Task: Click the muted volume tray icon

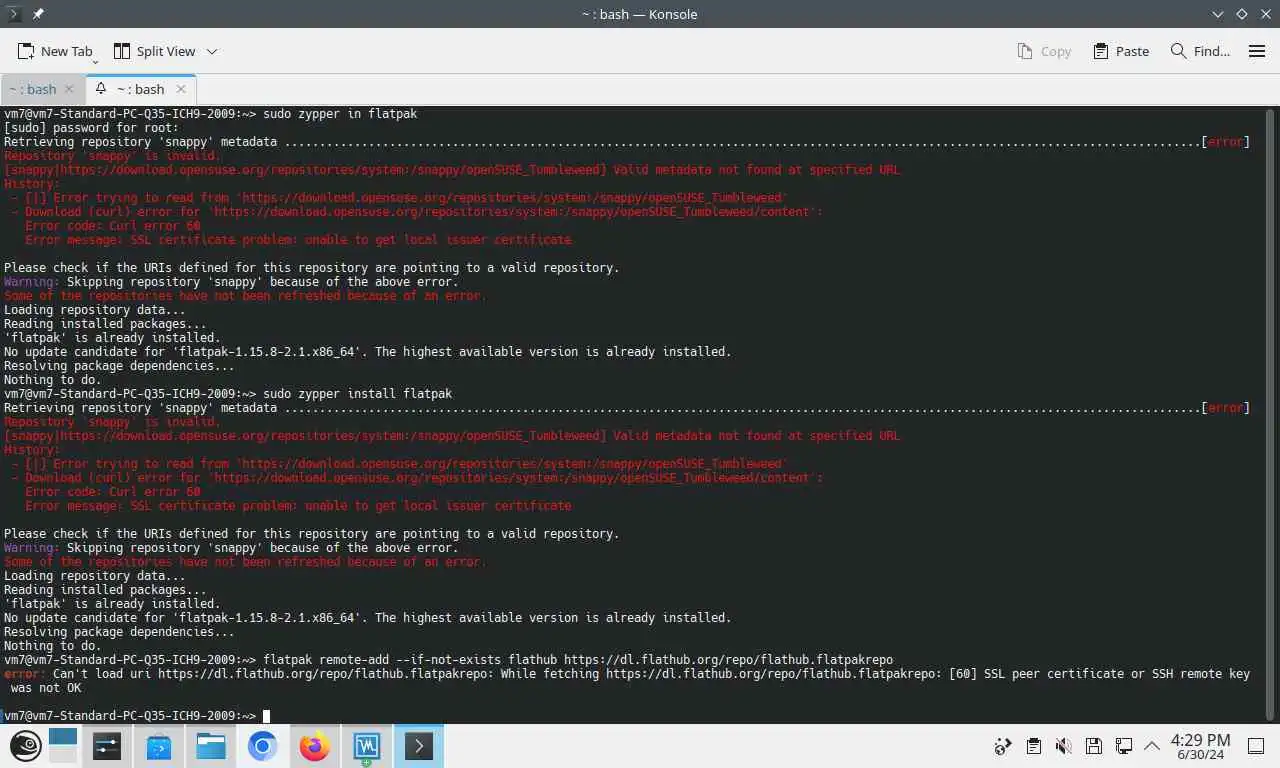Action: 1064,746
